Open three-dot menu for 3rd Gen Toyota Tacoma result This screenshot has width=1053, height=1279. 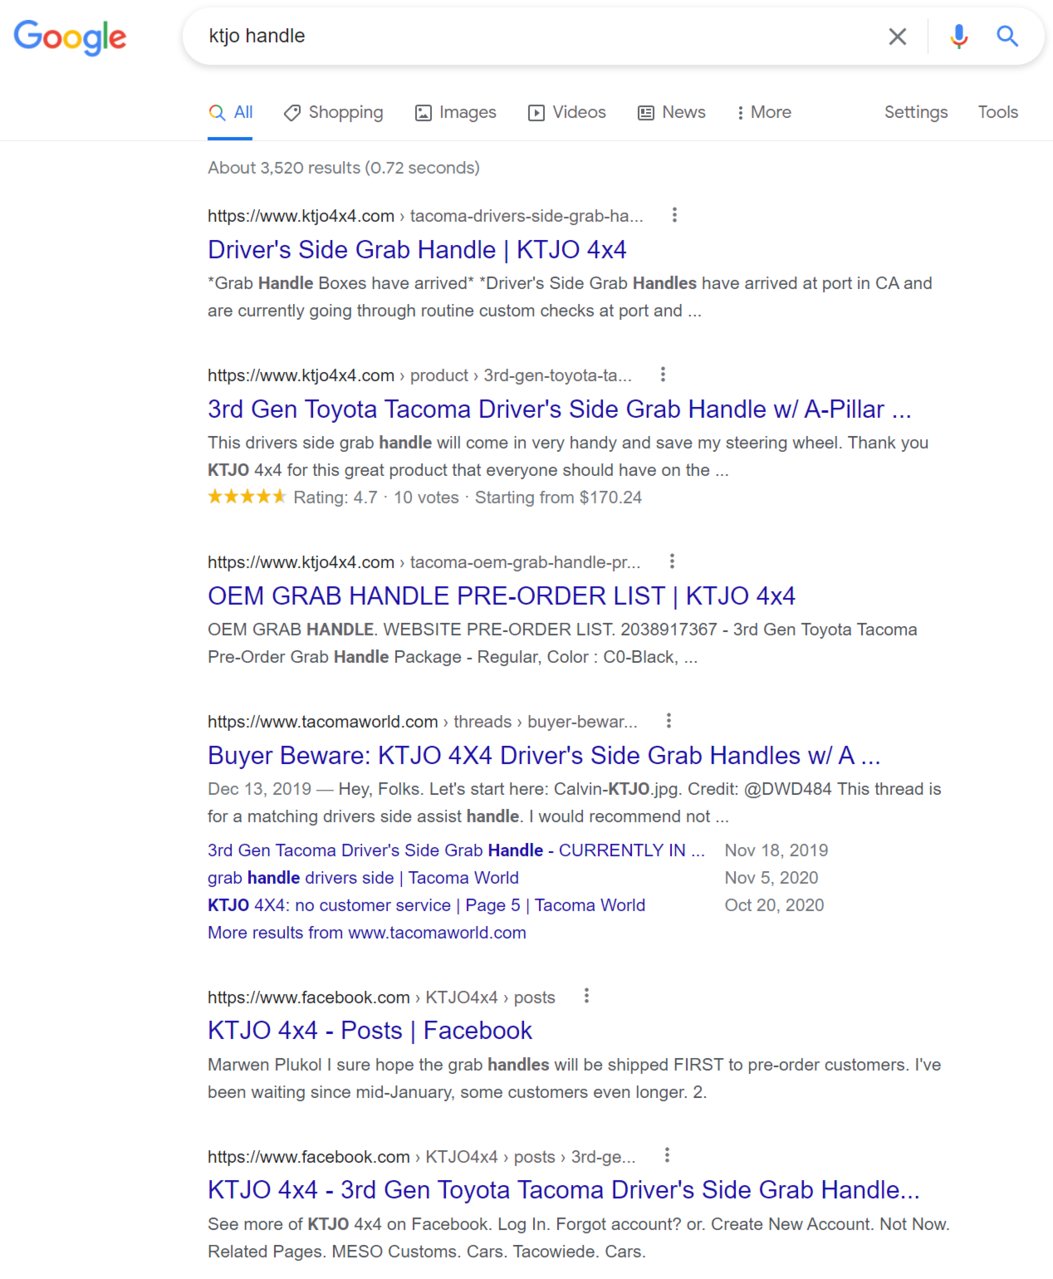pos(663,375)
